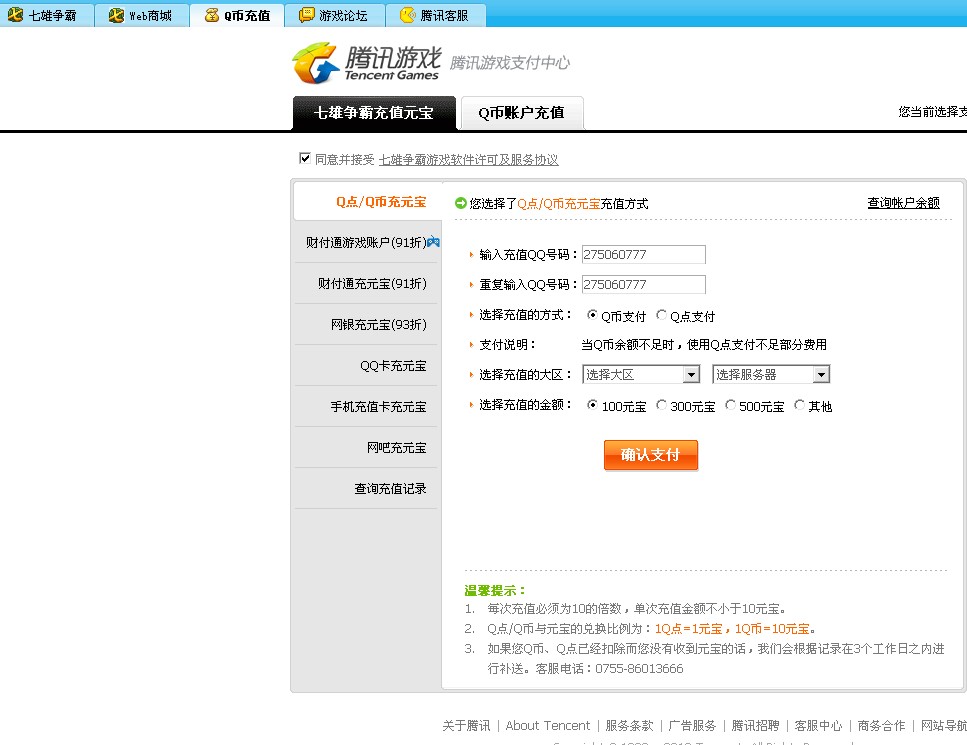
Task: Open the 选择服务器 dropdown
Action: (771, 374)
